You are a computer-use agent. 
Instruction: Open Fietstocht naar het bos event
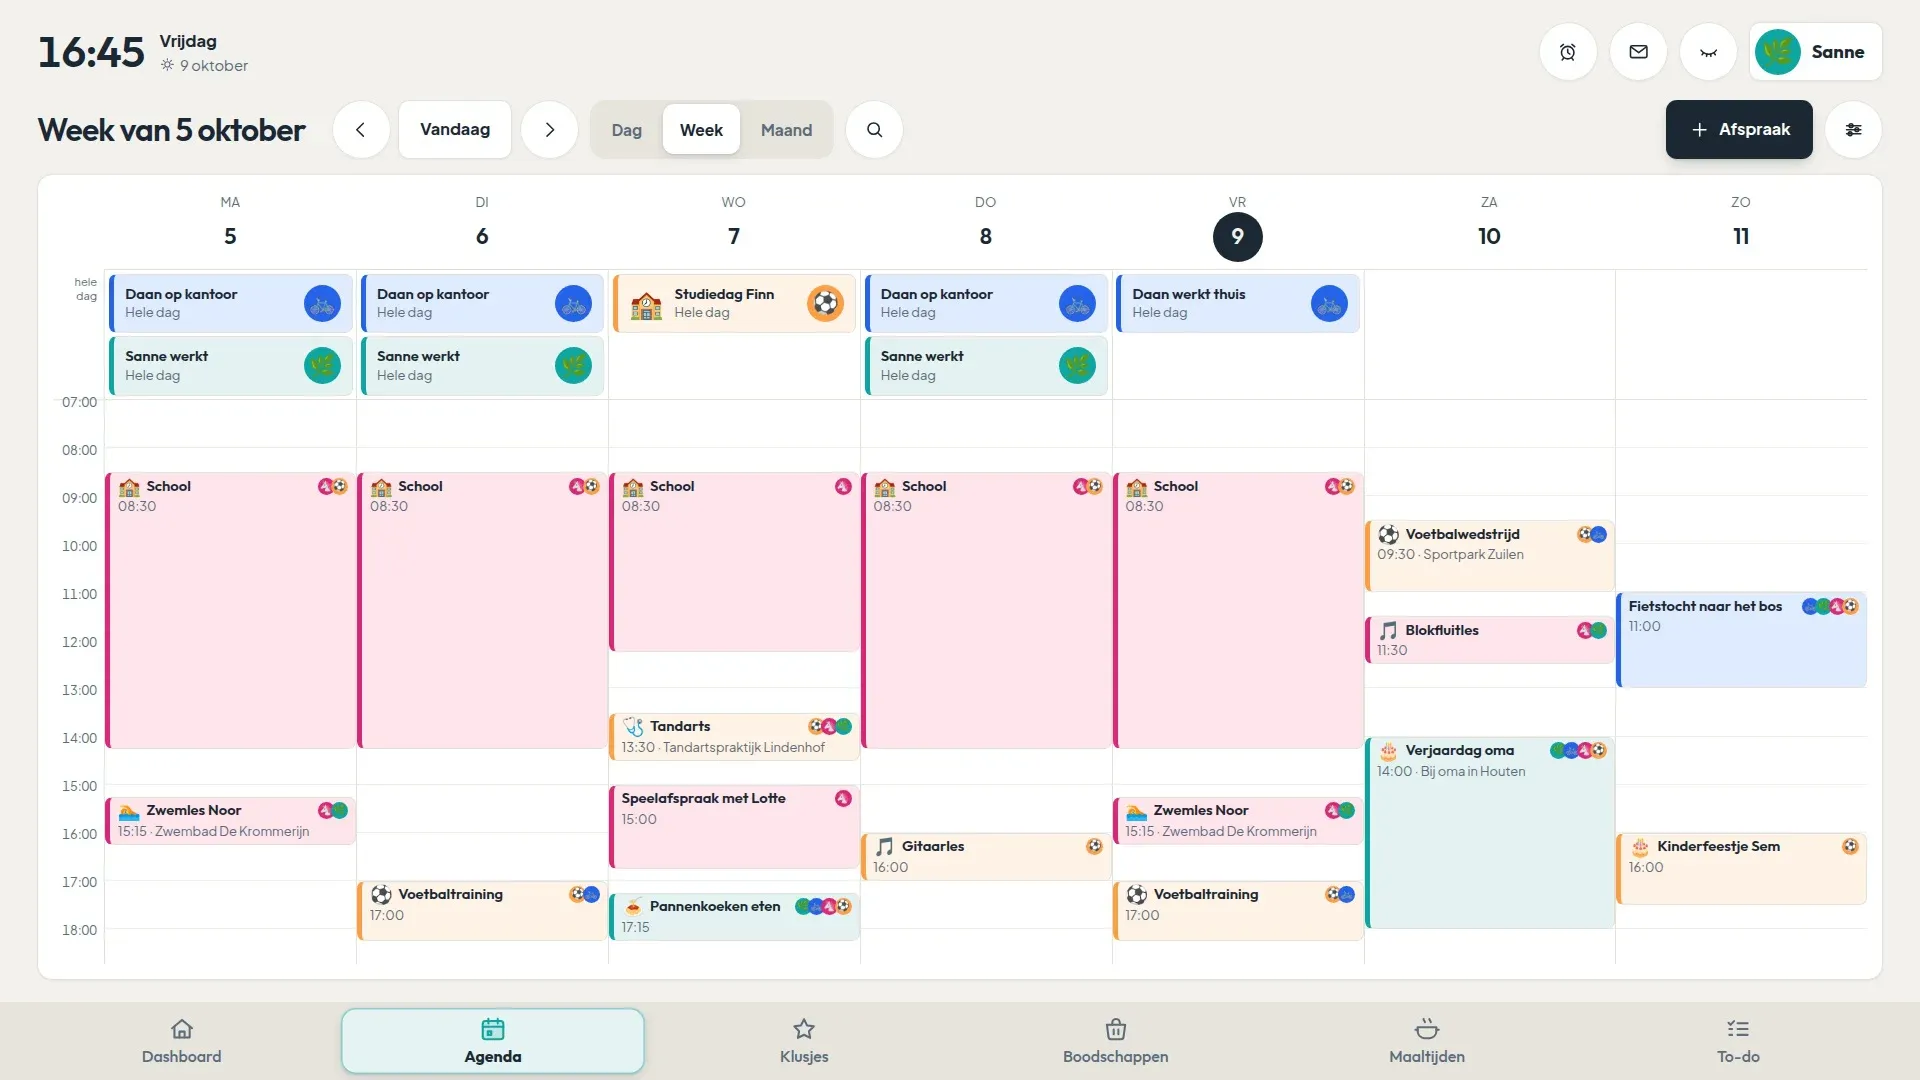[1741, 640]
